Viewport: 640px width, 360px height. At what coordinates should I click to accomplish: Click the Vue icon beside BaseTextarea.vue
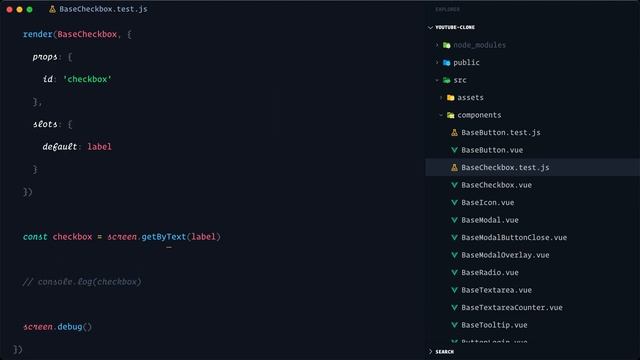click(x=454, y=290)
